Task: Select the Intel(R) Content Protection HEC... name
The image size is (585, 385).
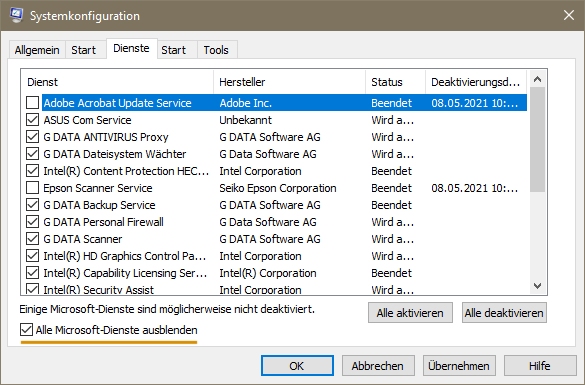Action: pos(126,171)
